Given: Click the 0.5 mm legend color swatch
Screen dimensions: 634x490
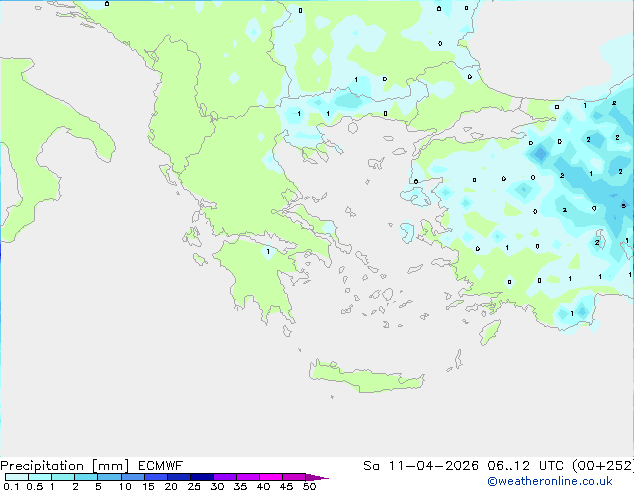Looking at the screenshot, I should [40, 477].
